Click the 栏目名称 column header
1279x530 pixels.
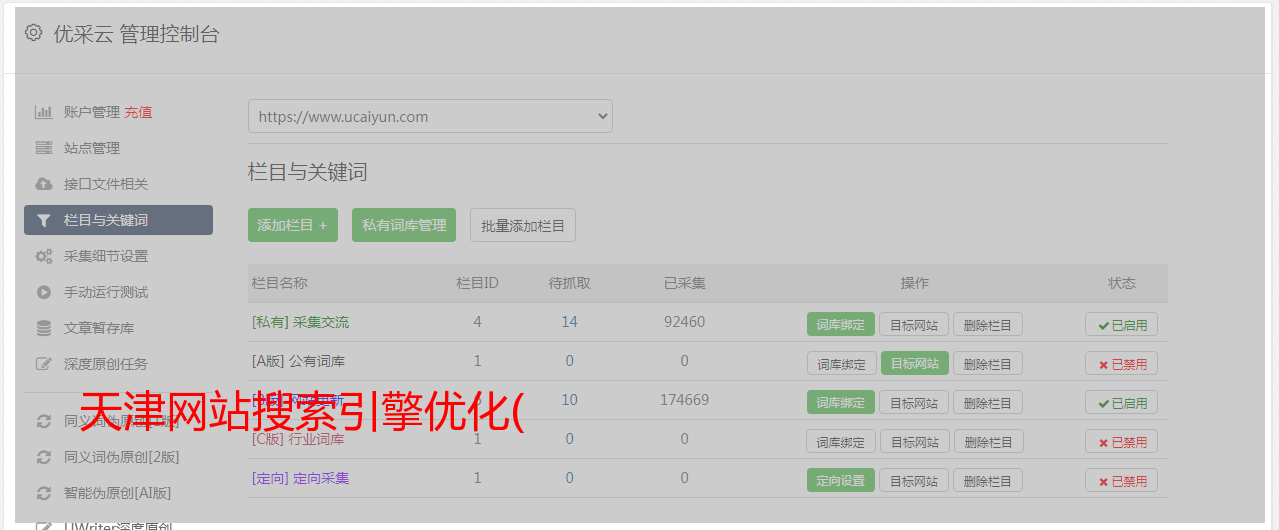pos(279,283)
